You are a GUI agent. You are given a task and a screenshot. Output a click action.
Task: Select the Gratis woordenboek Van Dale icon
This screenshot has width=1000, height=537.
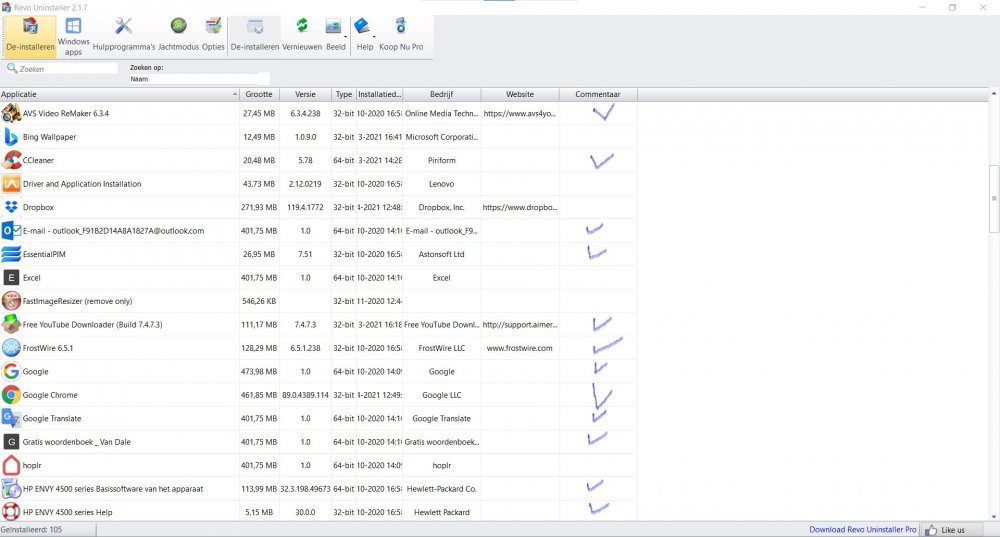11,442
